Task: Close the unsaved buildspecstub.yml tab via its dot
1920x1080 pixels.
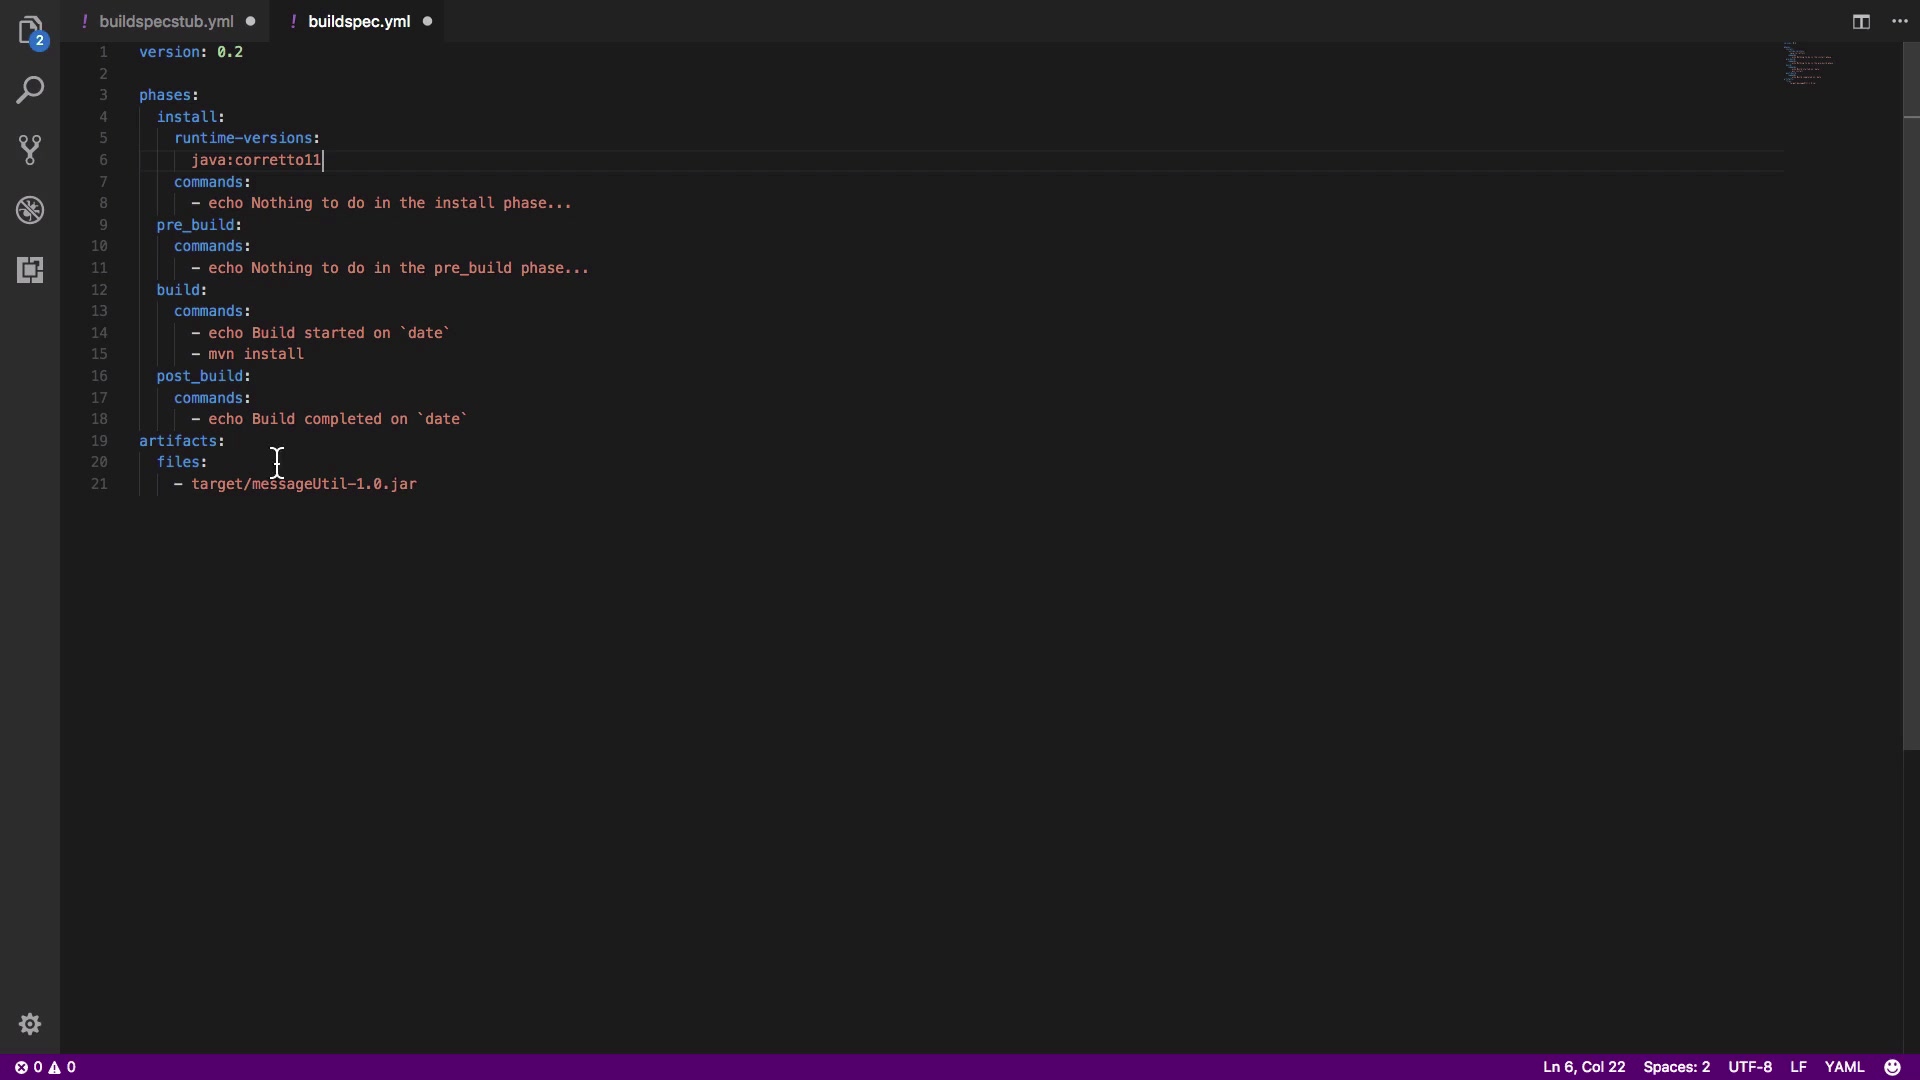Action: (x=251, y=22)
